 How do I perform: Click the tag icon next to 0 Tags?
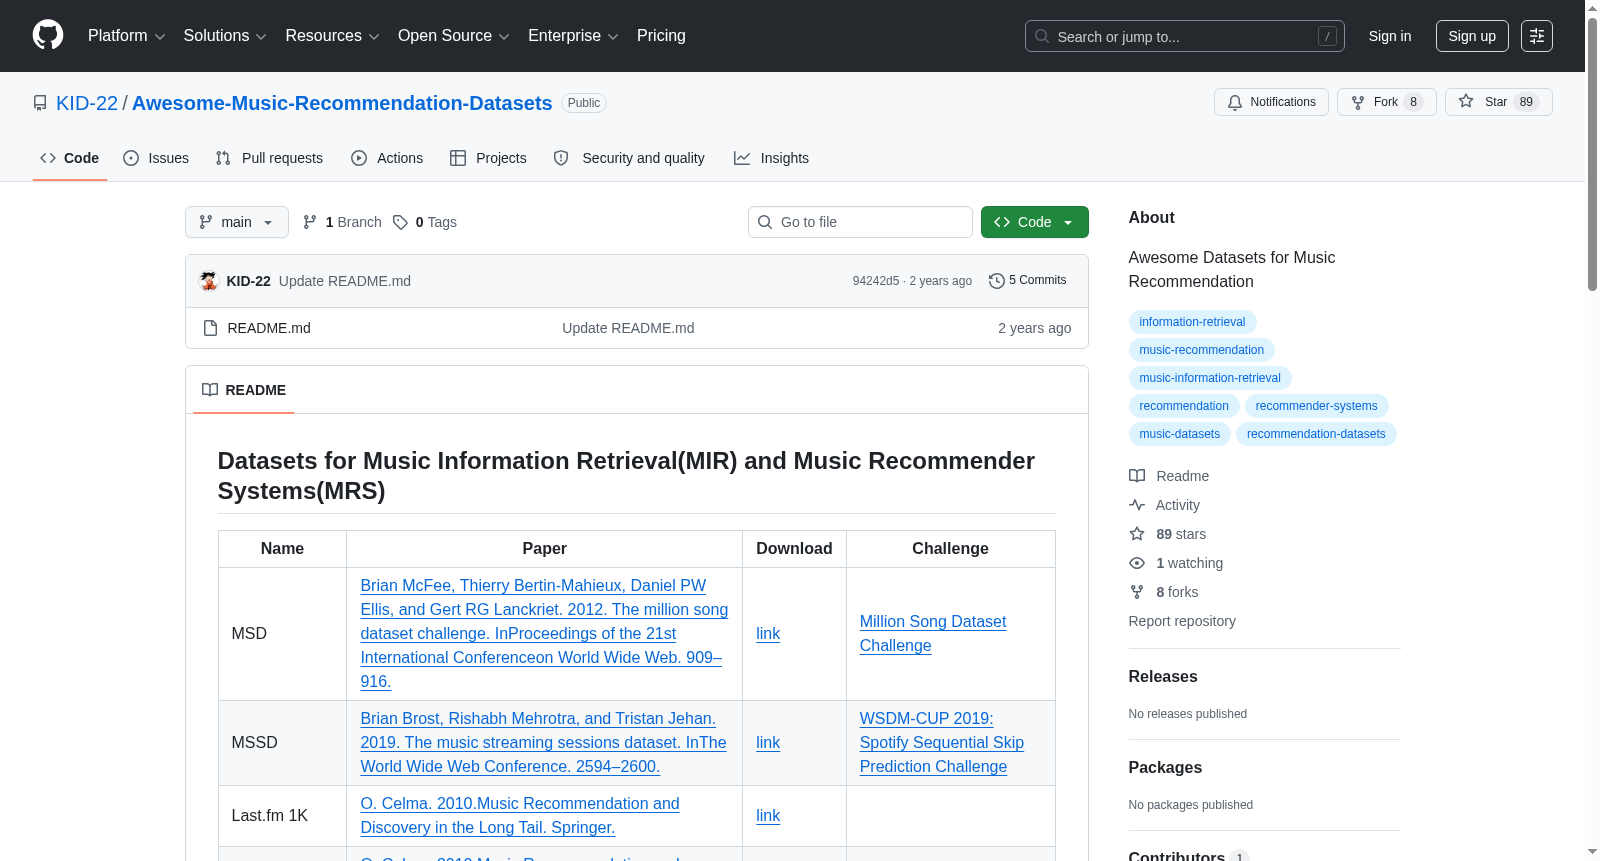400,222
